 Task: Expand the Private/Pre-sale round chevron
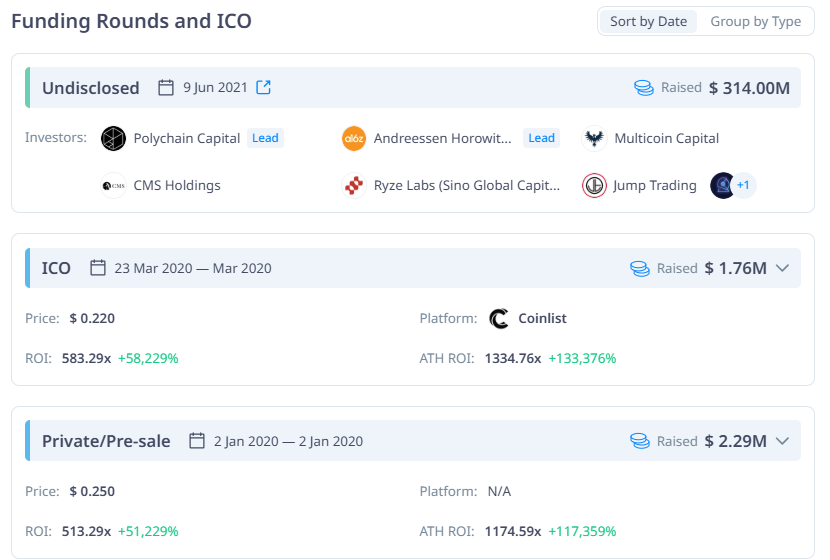coord(783,441)
